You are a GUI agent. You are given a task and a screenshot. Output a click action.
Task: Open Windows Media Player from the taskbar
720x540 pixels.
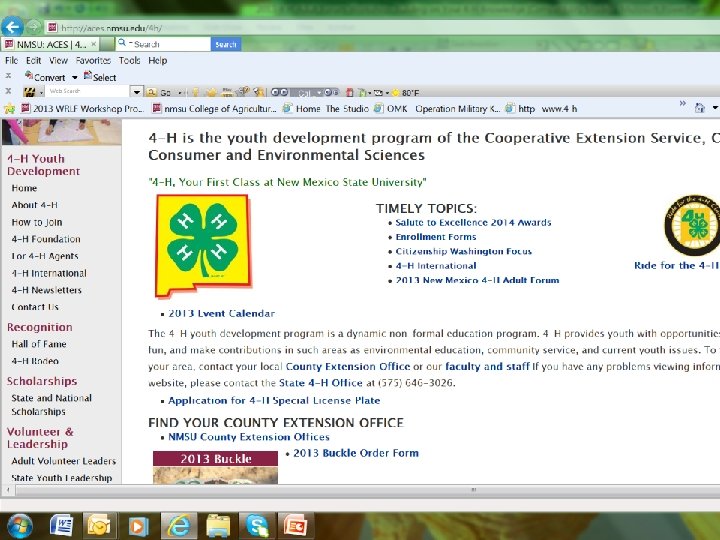pyautogui.click(x=138, y=526)
